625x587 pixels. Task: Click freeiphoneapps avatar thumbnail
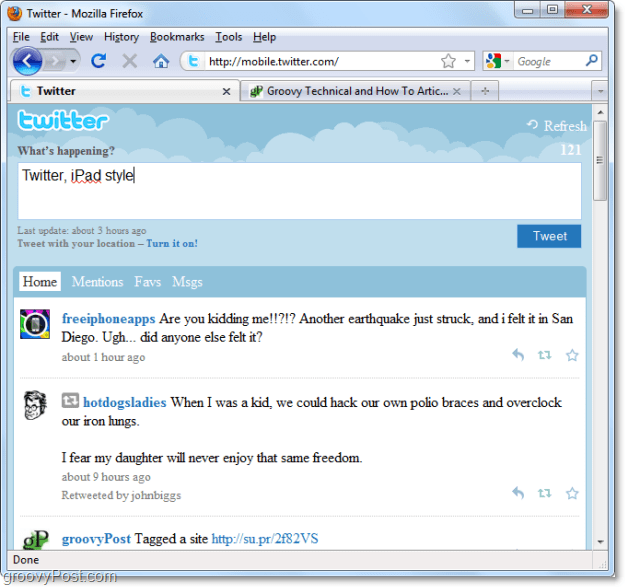tap(35, 324)
